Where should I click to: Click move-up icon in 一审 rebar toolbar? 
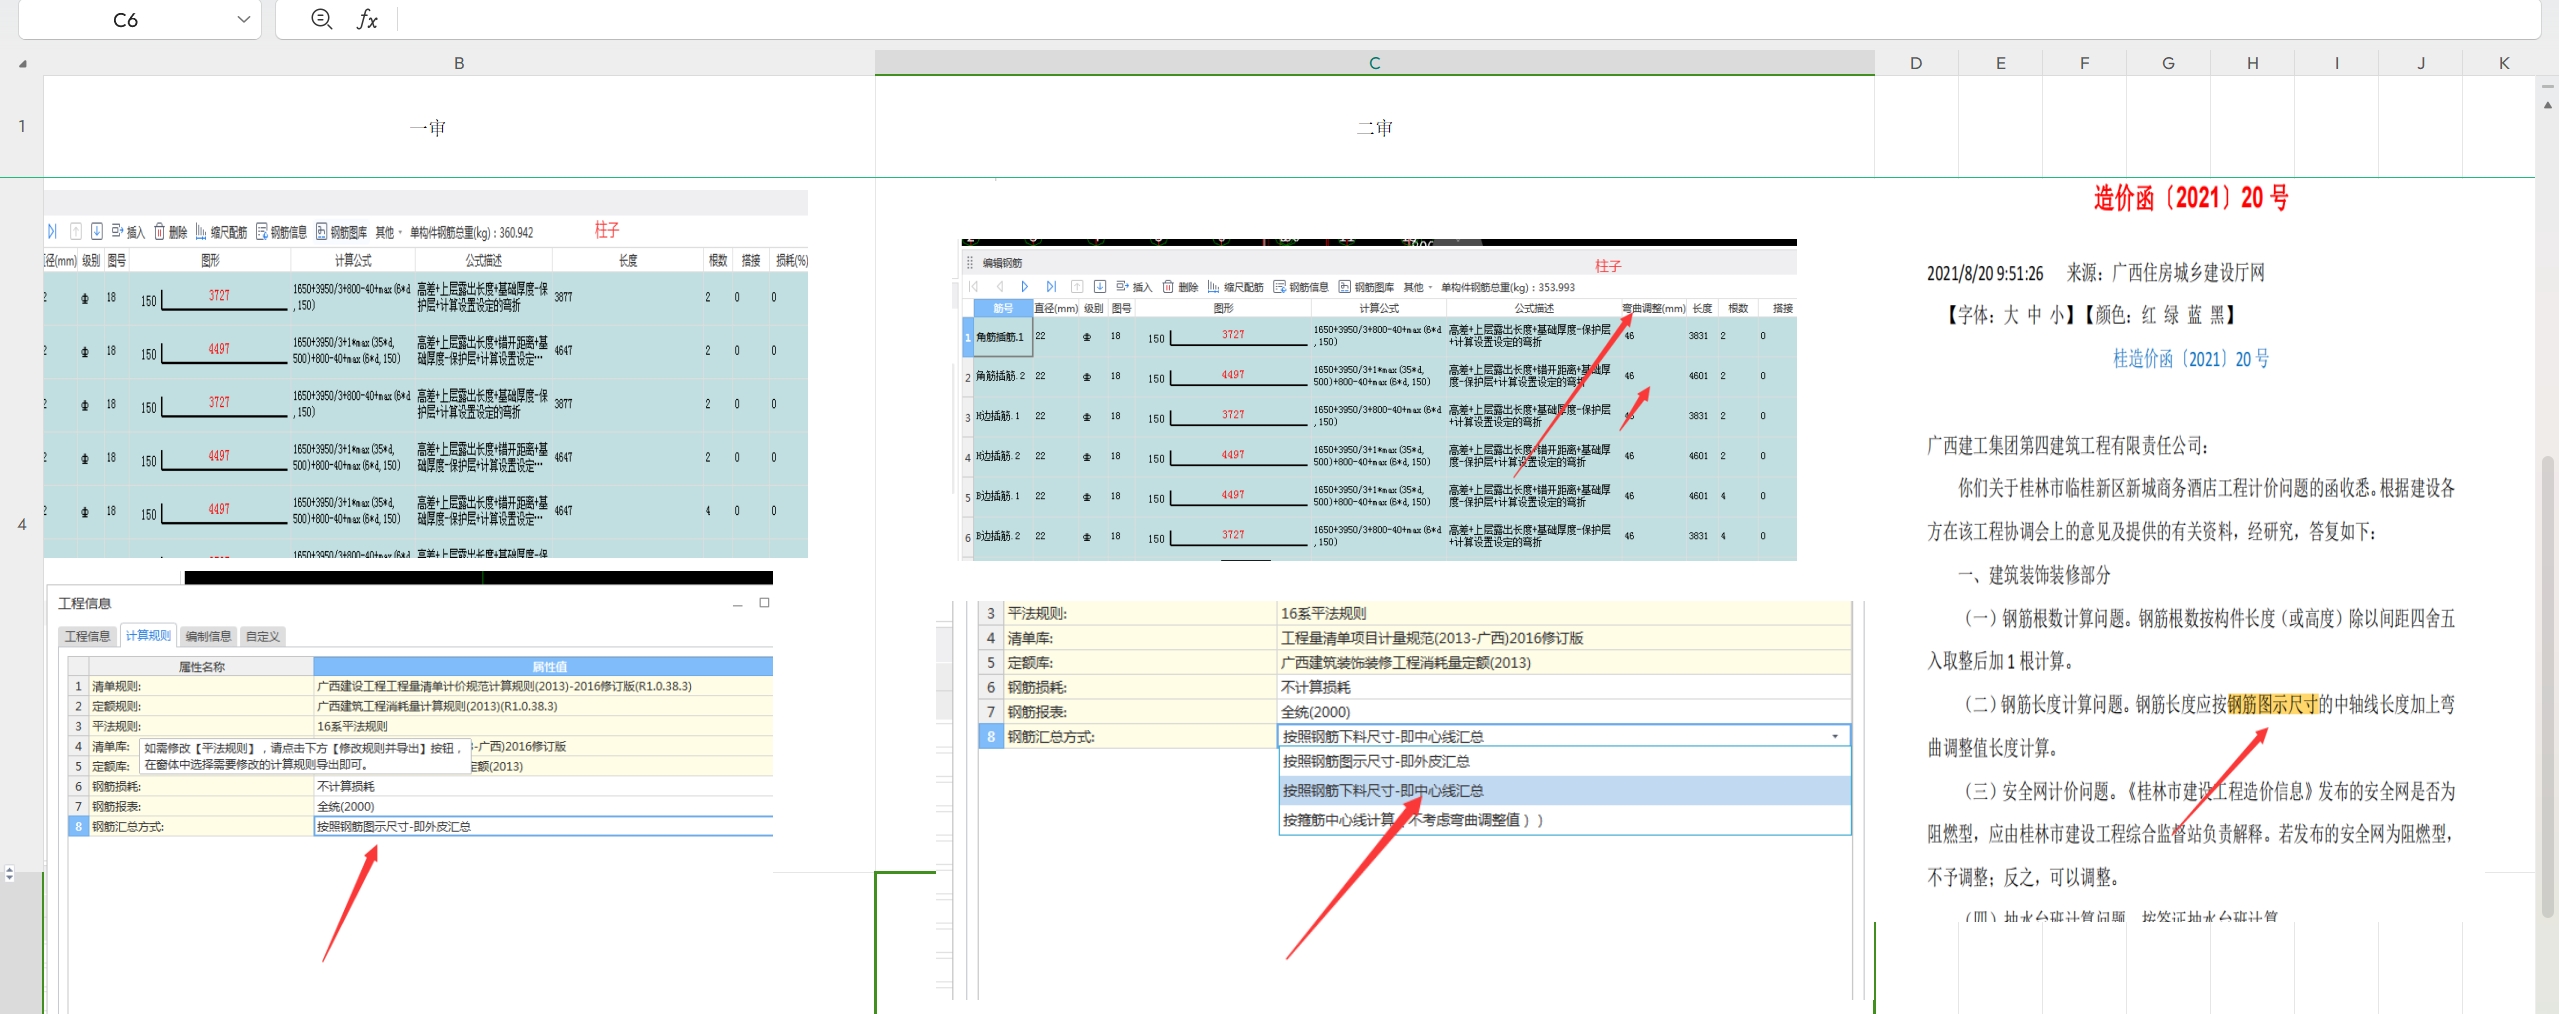pos(75,232)
